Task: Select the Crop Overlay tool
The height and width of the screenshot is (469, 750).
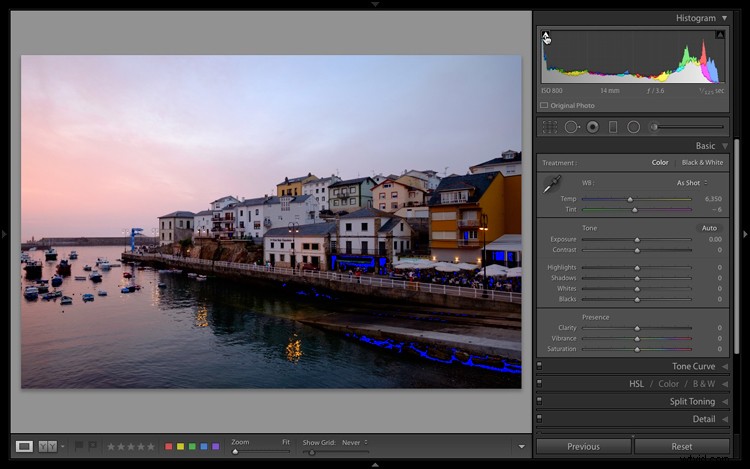Action: [x=550, y=127]
